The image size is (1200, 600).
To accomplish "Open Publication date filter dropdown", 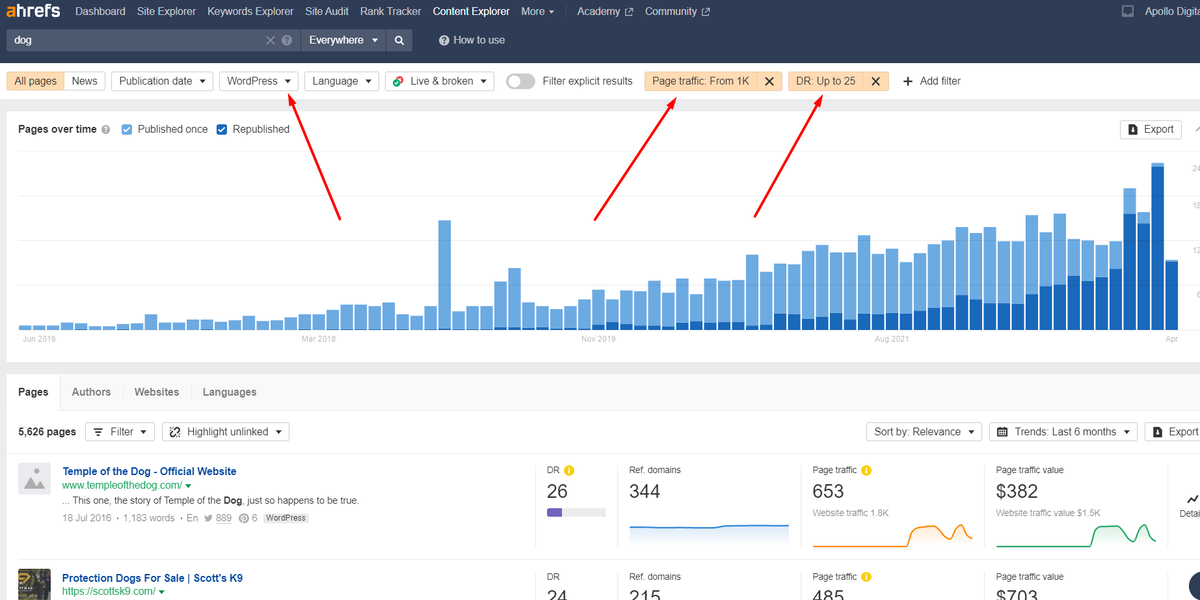I will pos(162,81).
